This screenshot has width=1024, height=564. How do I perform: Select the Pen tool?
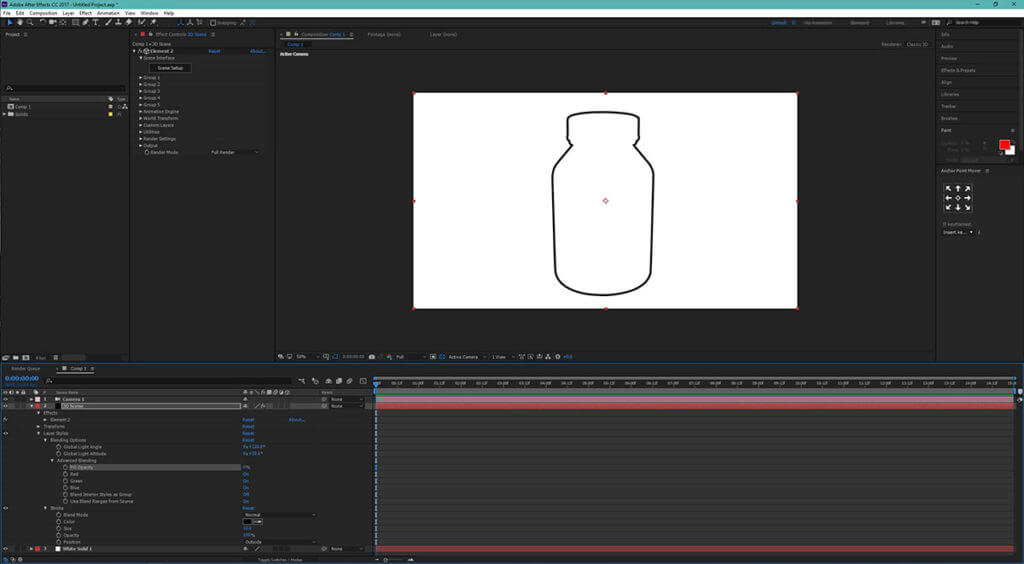(x=85, y=22)
